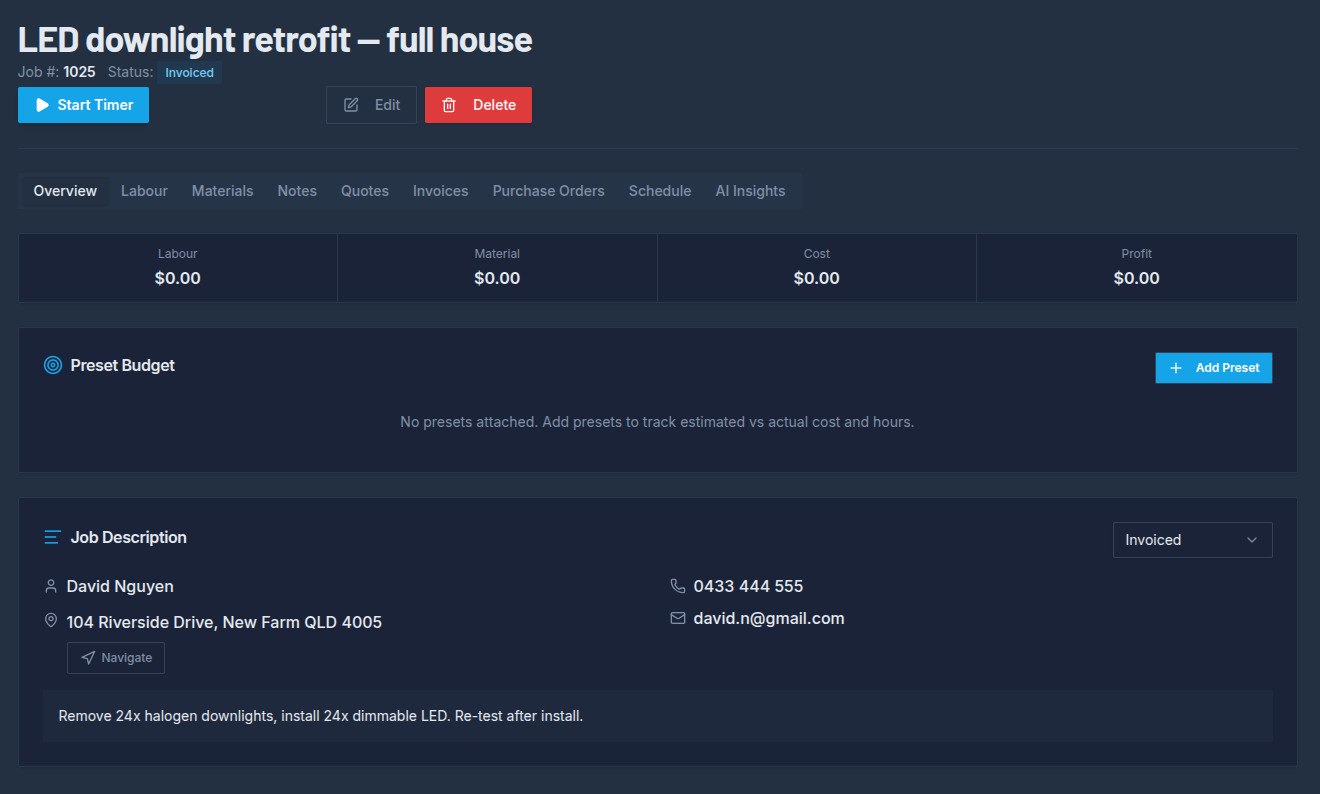The height and width of the screenshot is (794, 1320).
Task: Click the envelope icon beside david.n@gmail.com
Action: point(678,618)
